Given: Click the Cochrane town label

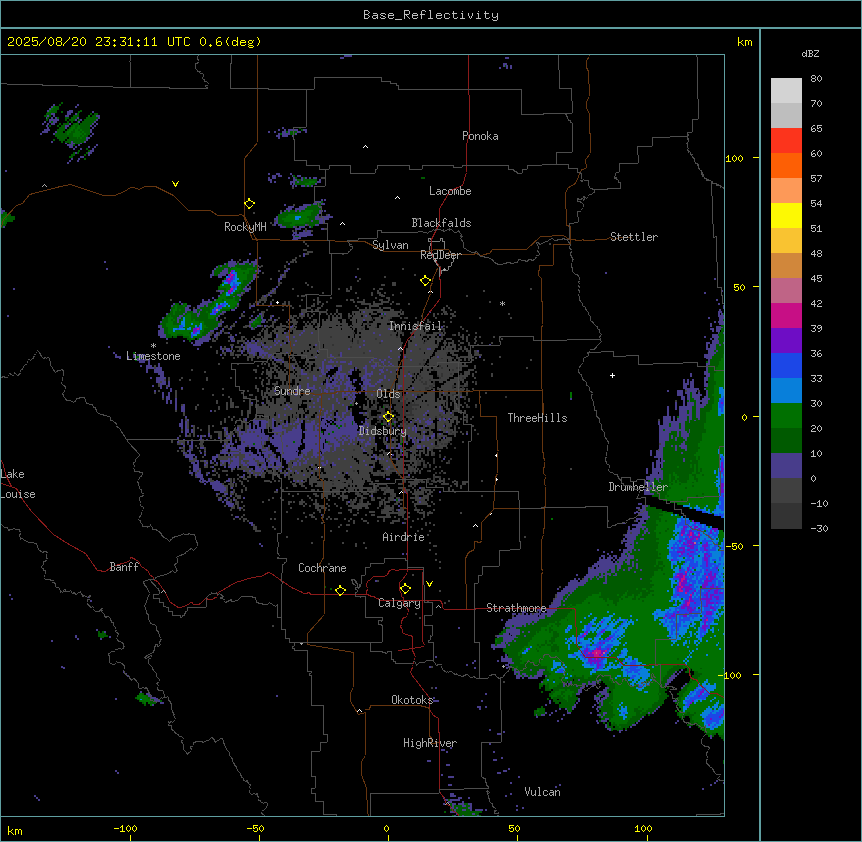Looking at the screenshot, I should (322, 568).
